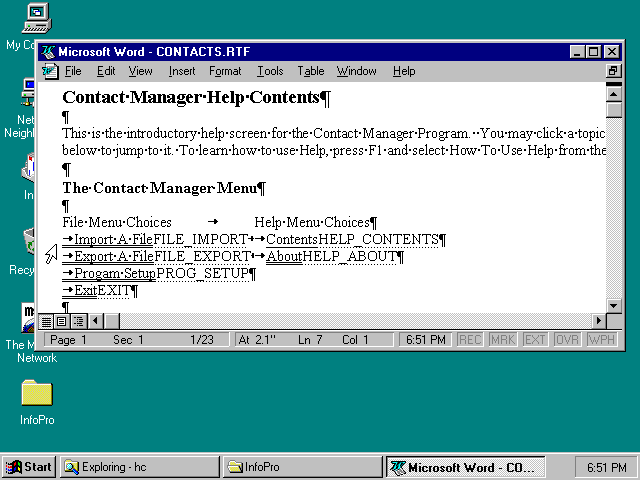Viewport: 640px width, 480px height.
Task: Select the InfoPro folder on desktop
Action: pos(37,393)
